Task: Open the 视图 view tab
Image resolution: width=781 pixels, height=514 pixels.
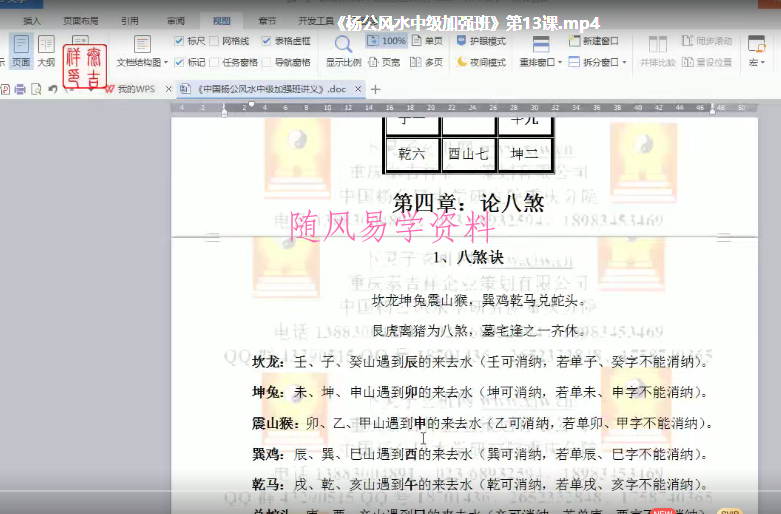Action: coord(222,21)
